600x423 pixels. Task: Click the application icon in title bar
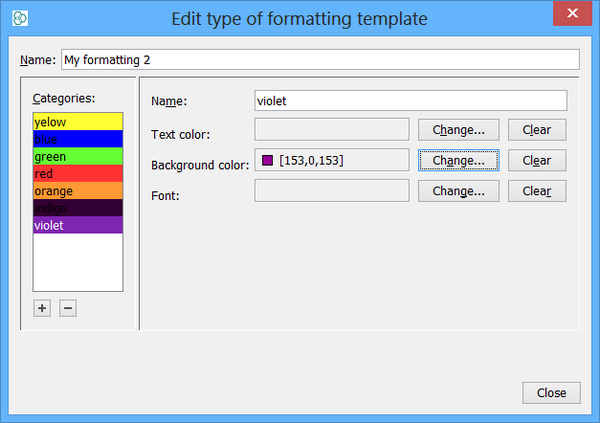coord(20,18)
